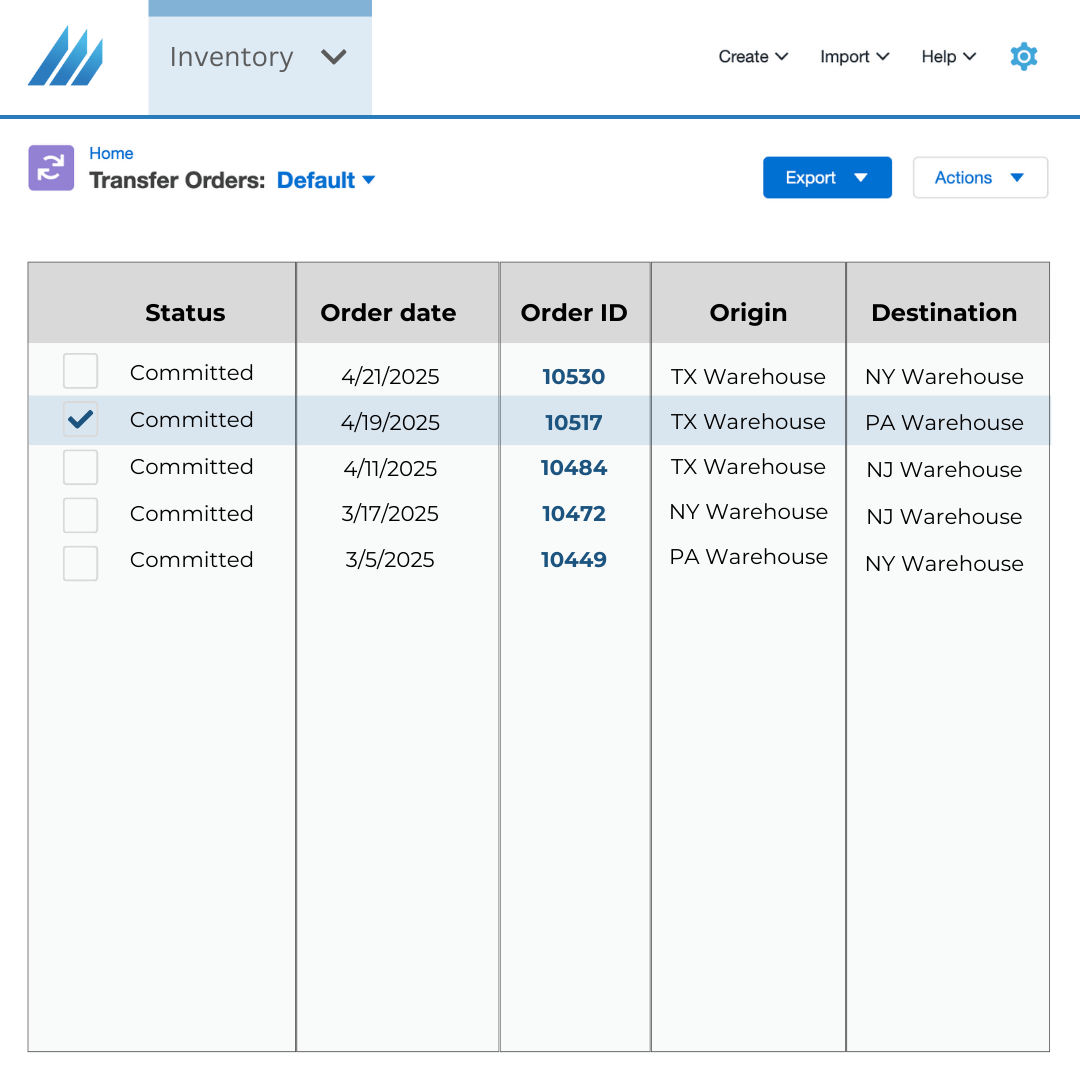
Task: Mark the checkbox for order 10449
Action: pyautogui.click(x=80, y=563)
